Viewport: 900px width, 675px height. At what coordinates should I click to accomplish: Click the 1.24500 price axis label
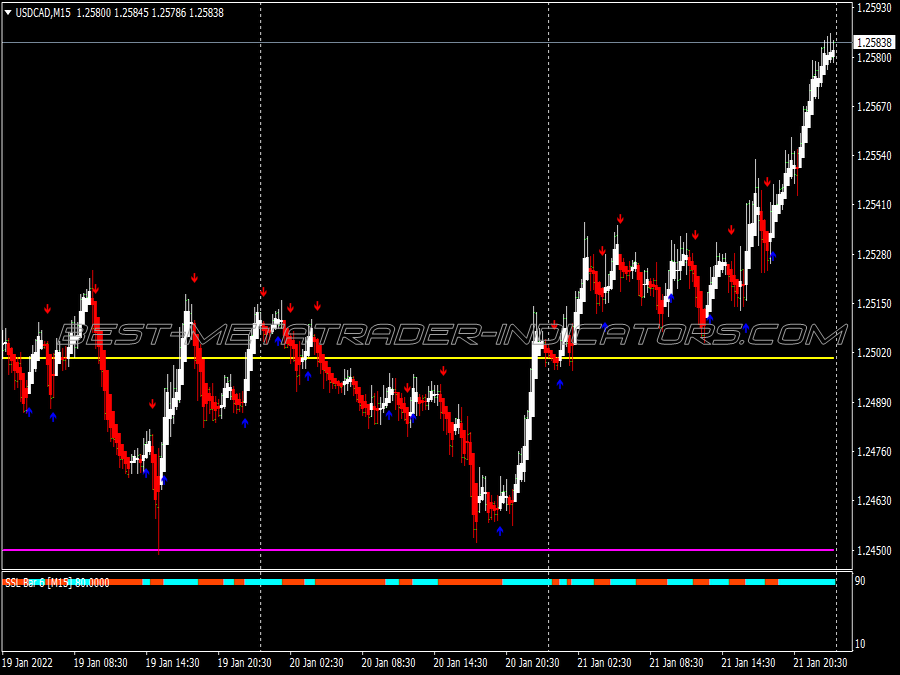point(874,550)
